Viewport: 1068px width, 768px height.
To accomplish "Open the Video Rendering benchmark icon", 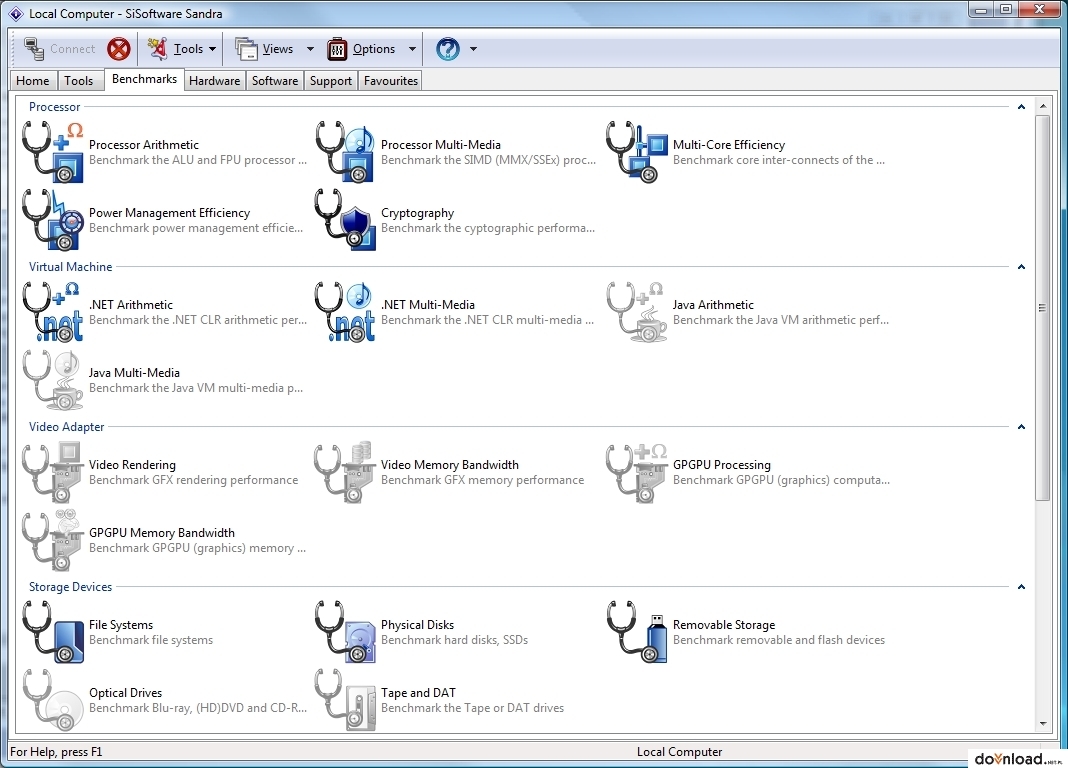I will [53, 472].
